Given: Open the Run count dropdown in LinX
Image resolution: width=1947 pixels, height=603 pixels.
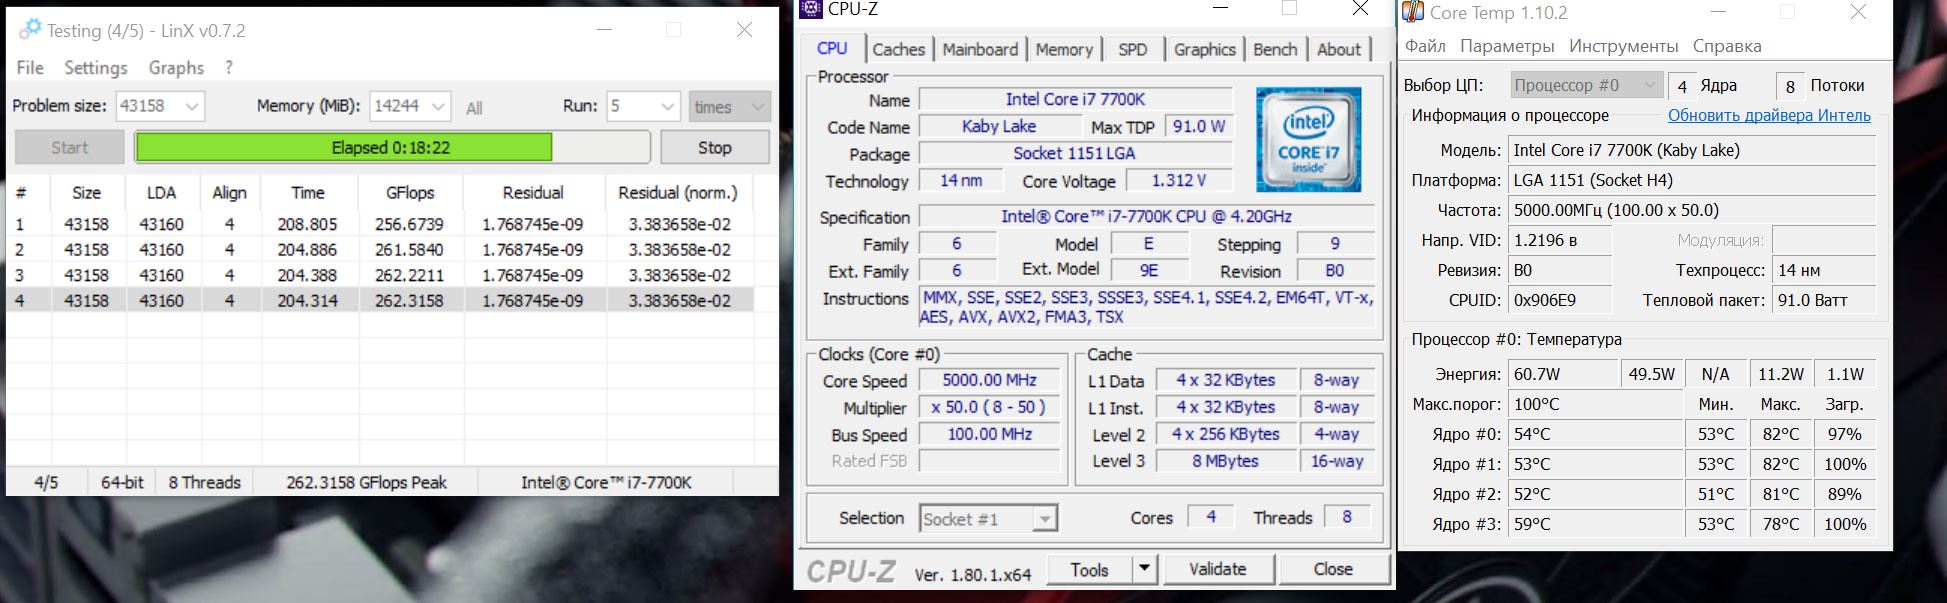Looking at the screenshot, I should point(669,106).
